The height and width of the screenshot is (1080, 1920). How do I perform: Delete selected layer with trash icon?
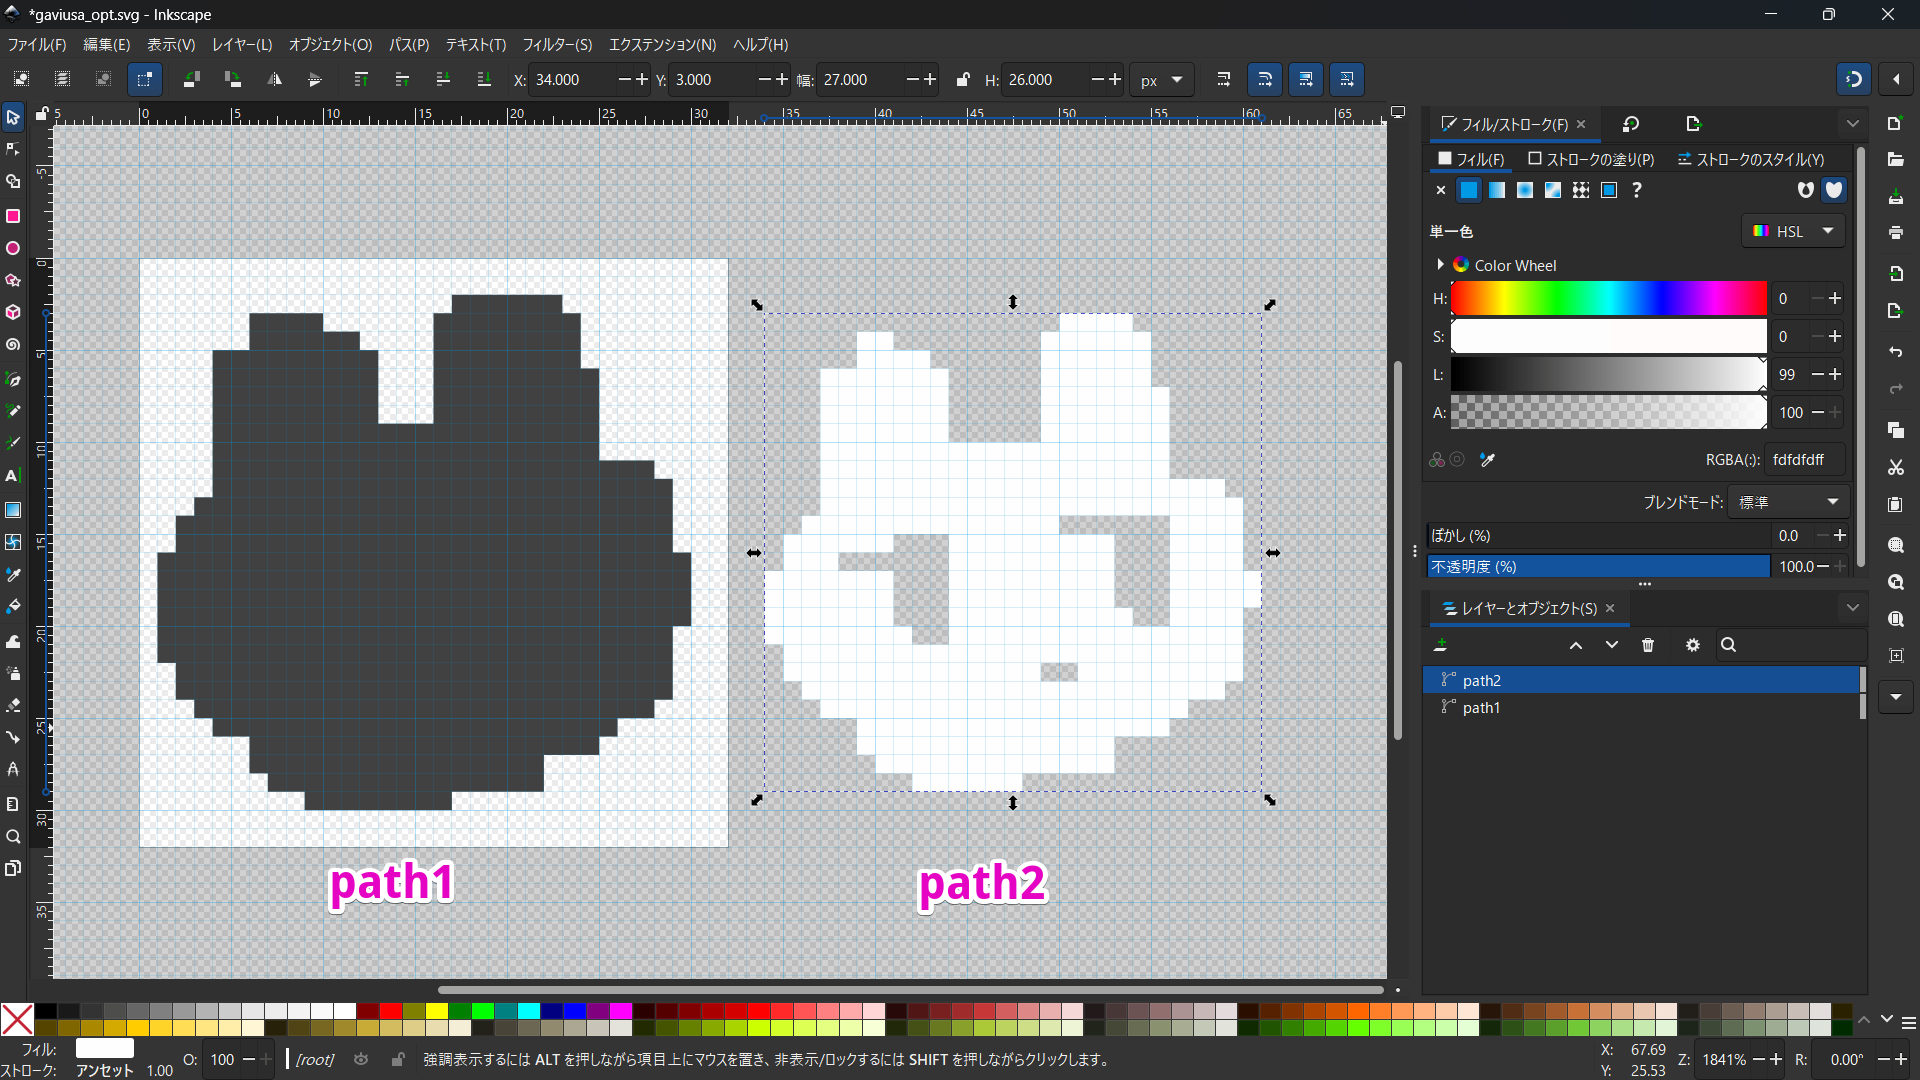[x=1648, y=645]
